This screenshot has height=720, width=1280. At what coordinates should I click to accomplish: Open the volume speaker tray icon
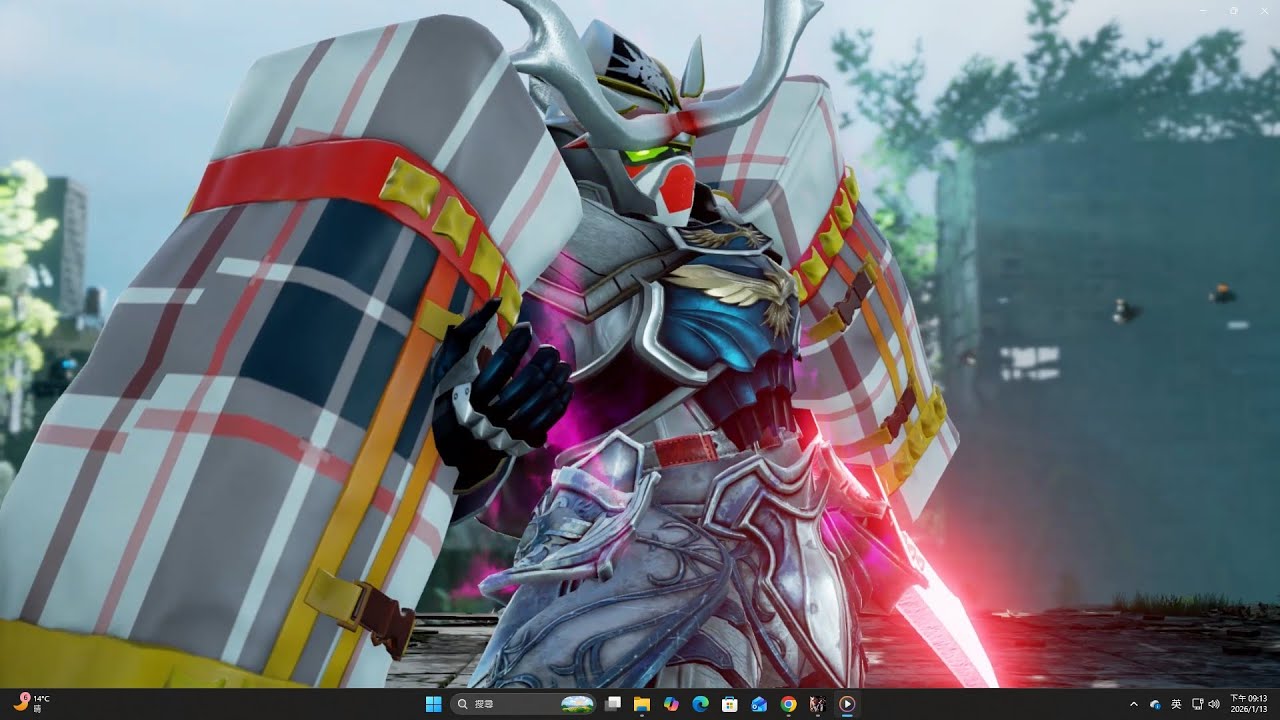1213,704
